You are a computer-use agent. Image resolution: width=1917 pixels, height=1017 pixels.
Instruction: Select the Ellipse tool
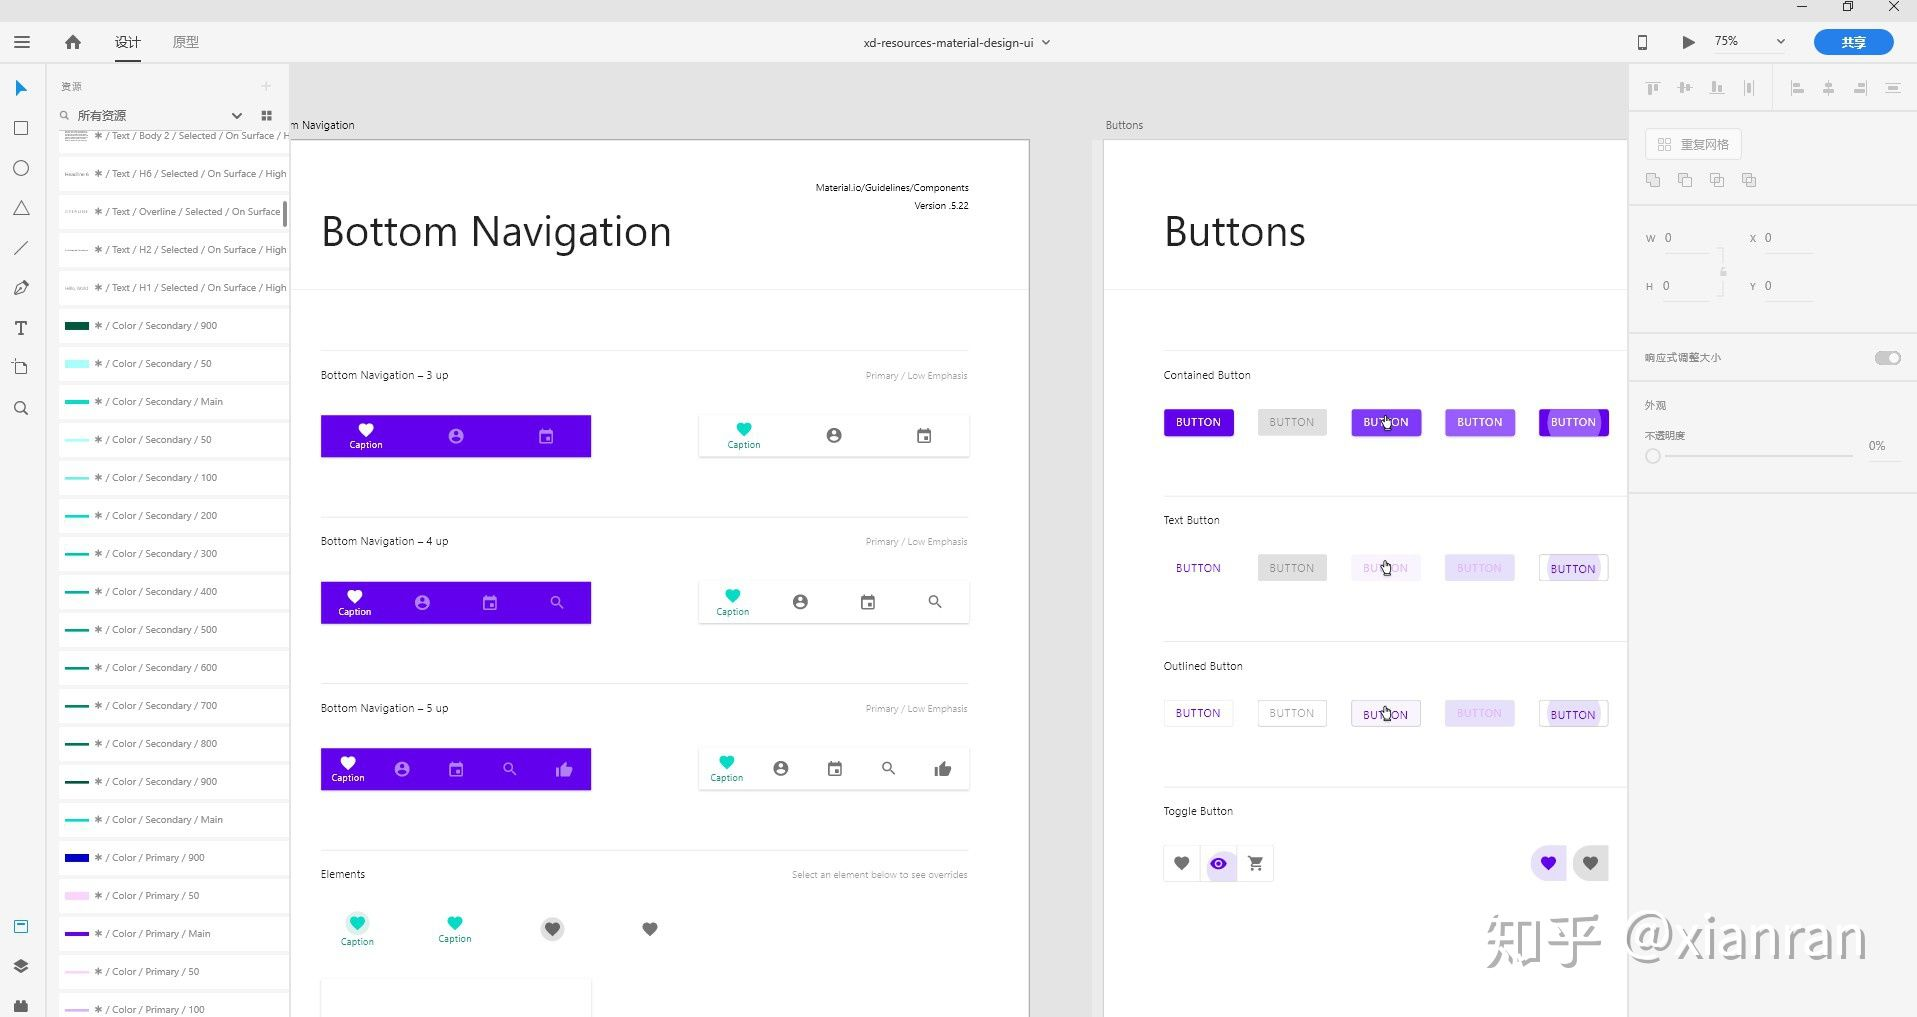click(x=21, y=168)
